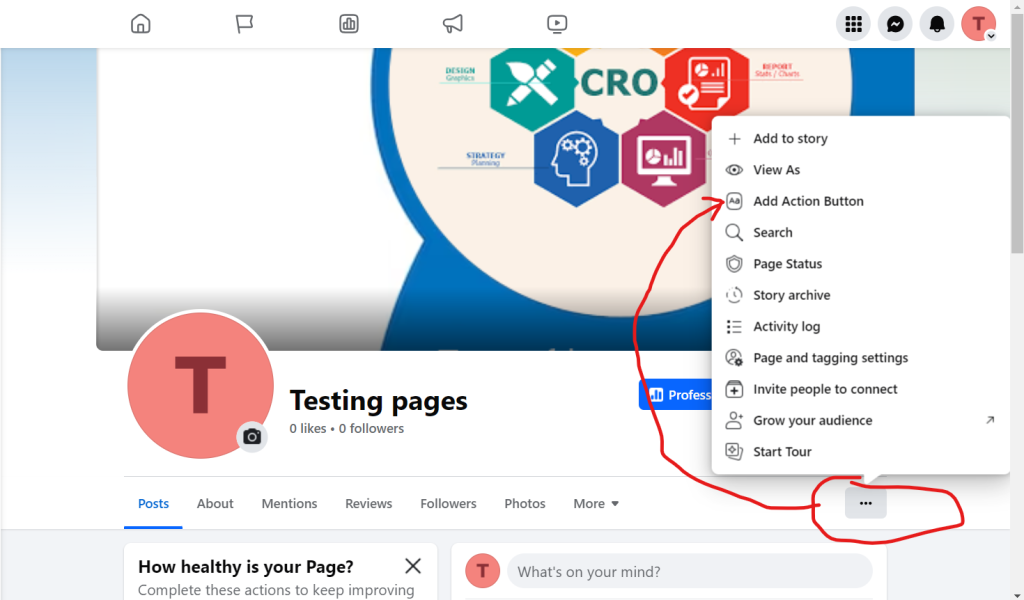Image resolution: width=1024 pixels, height=600 pixels.
Task: Click What's on your mind field
Action: pos(690,571)
